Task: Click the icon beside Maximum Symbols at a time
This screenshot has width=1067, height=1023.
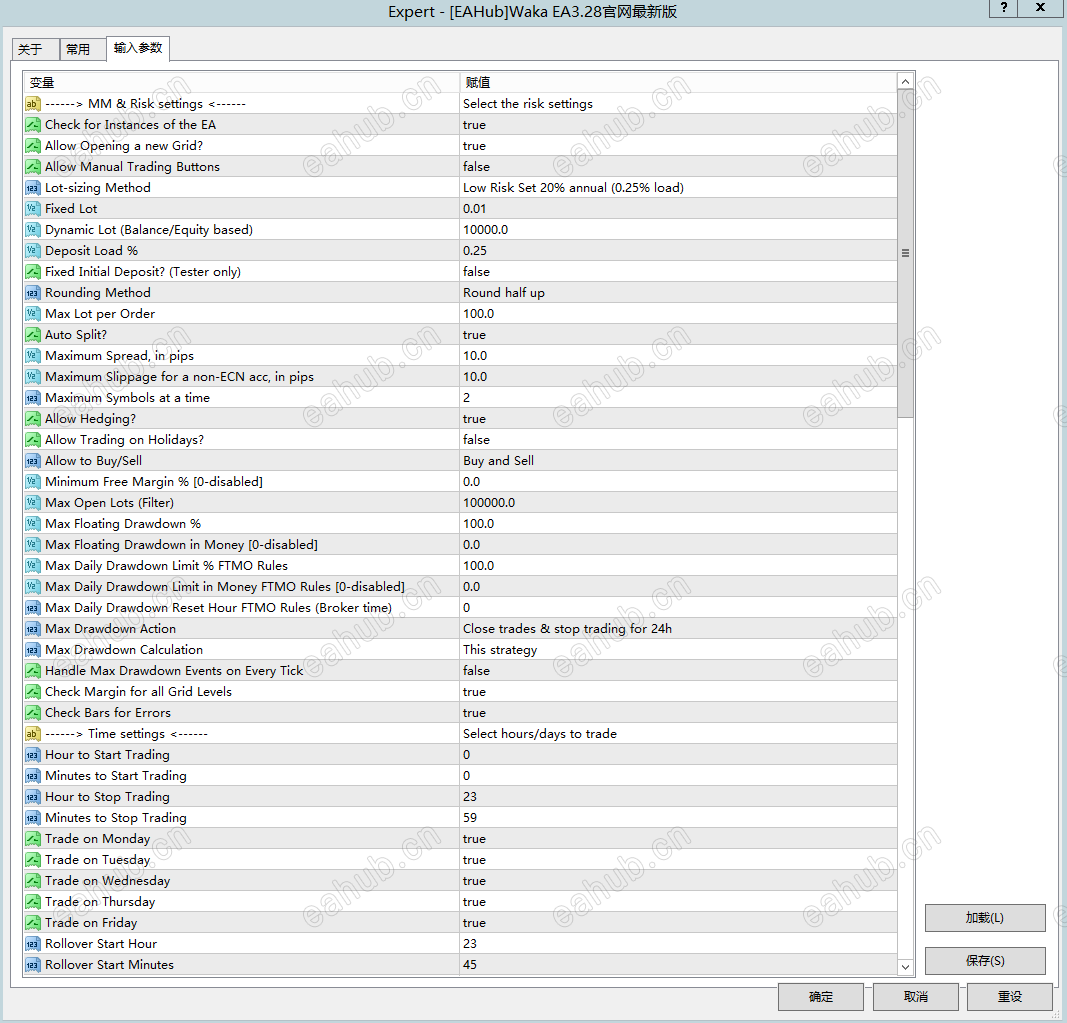Action: pyautogui.click(x=33, y=398)
